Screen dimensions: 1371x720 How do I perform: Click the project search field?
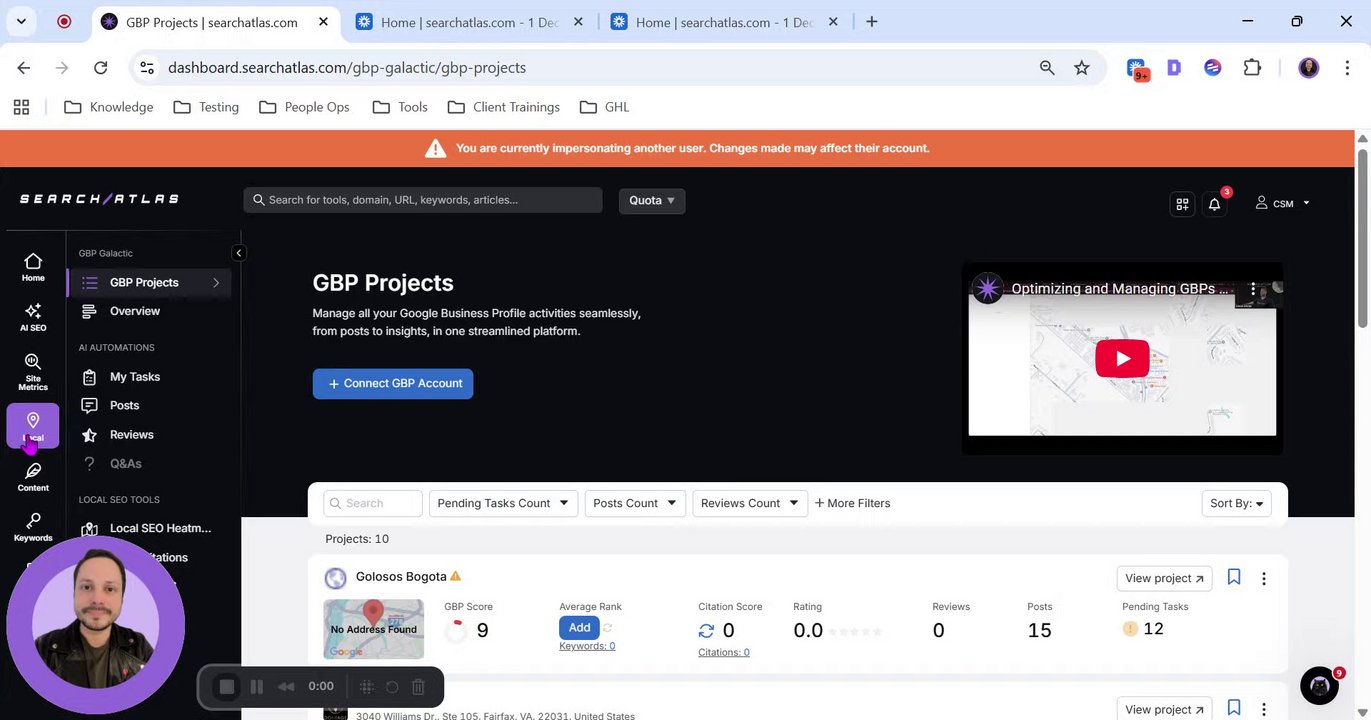(x=373, y=503)
